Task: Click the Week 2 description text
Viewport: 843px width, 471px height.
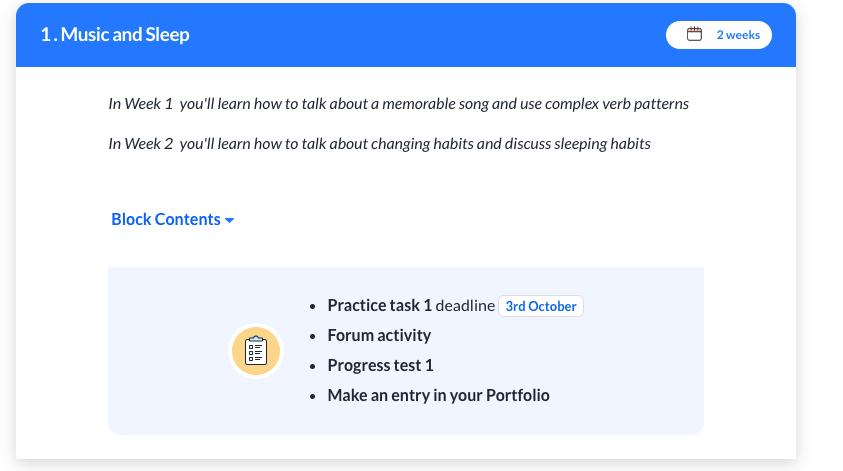Action: (x=380, y=144)
